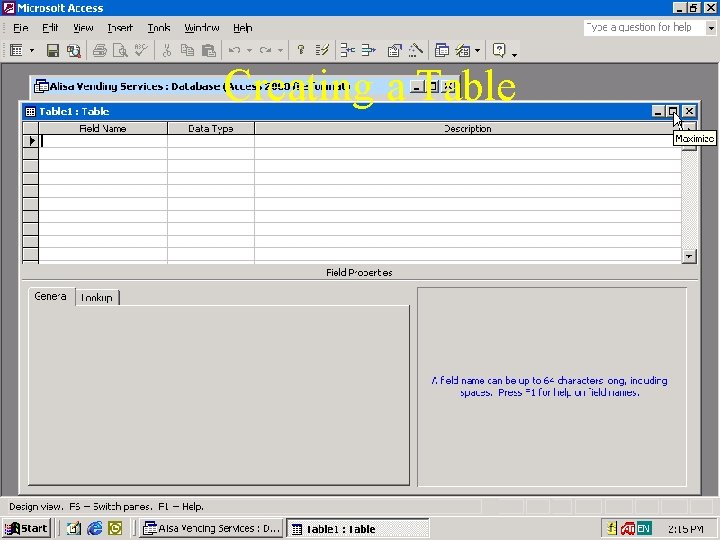Click the 2:15 PM system clock

pos(686,529)
